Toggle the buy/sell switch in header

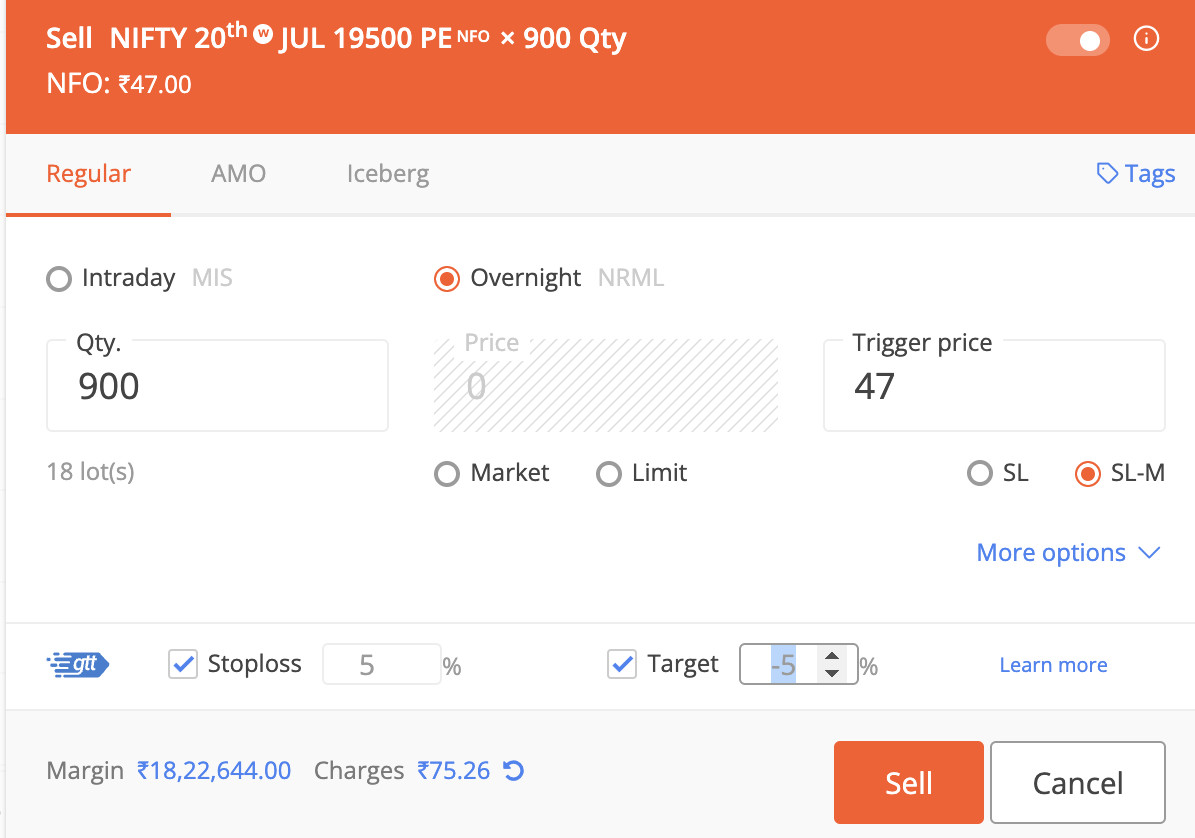pyautogui.click(x=1077, y=40)
